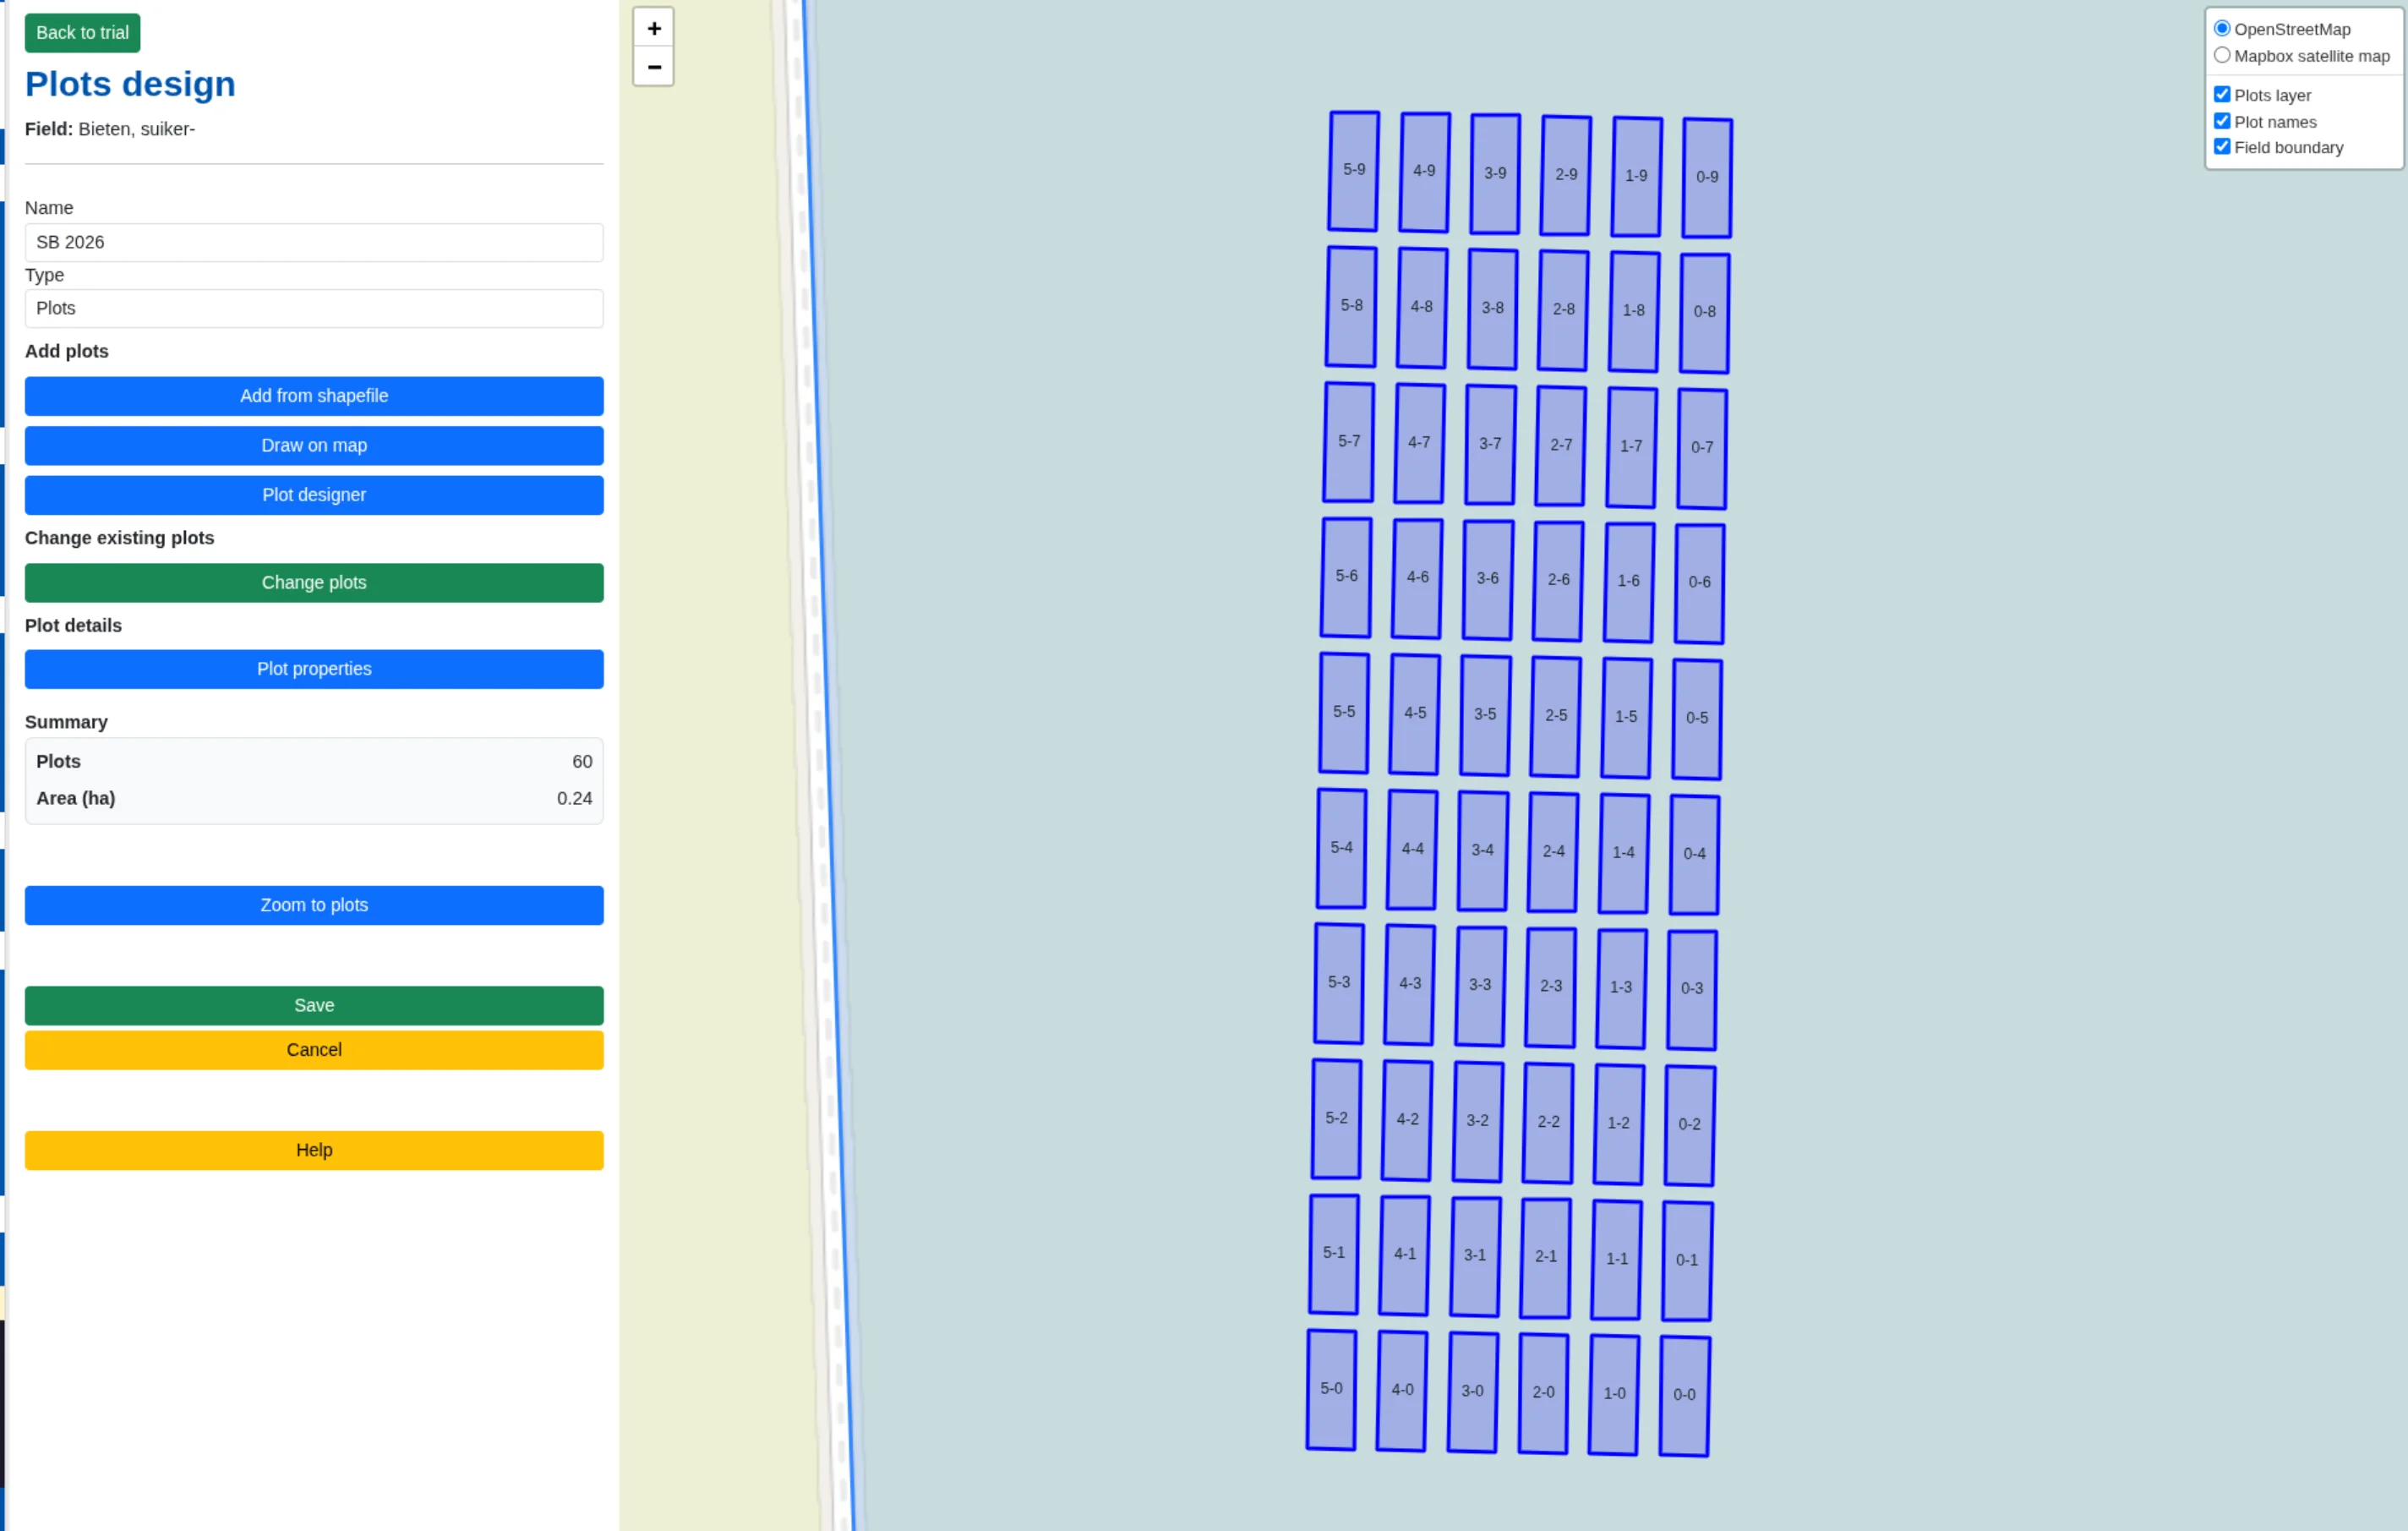Save the plots design
The image size is (2408, 1531).
click(314, 1005)
